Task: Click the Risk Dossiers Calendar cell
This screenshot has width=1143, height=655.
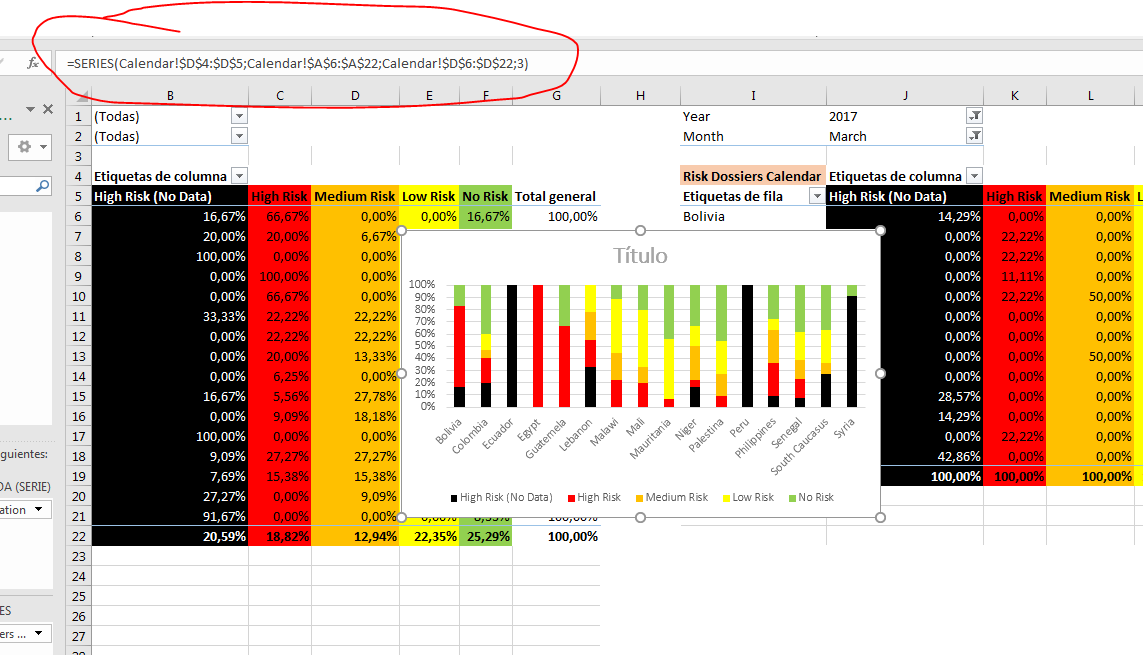Action: coord(753,176)
